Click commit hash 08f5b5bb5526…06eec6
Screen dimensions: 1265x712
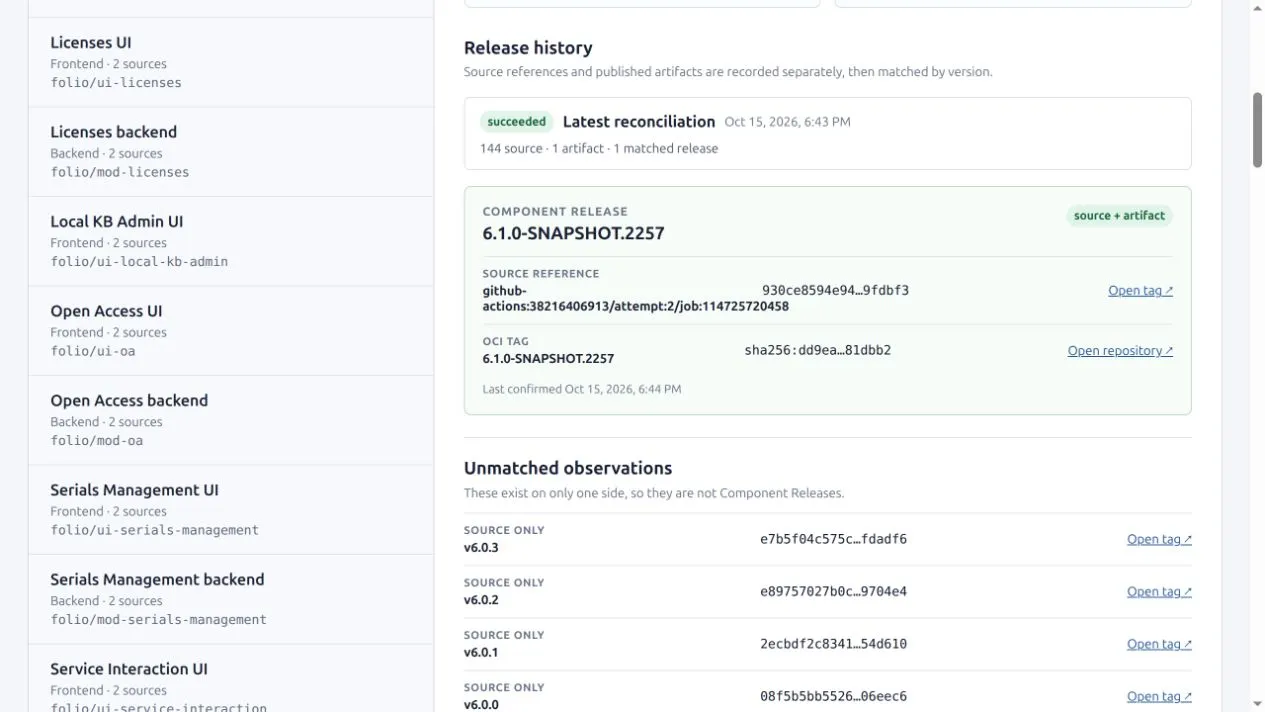(x=833, y=696)
